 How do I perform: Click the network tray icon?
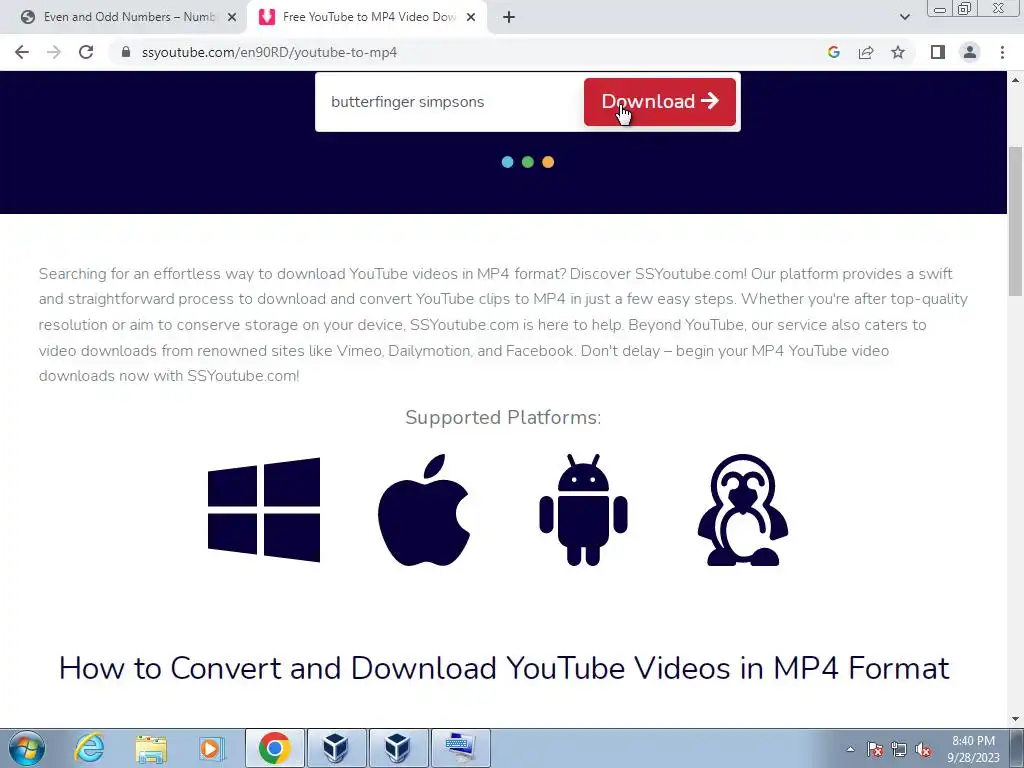click(x=899, y=750)
